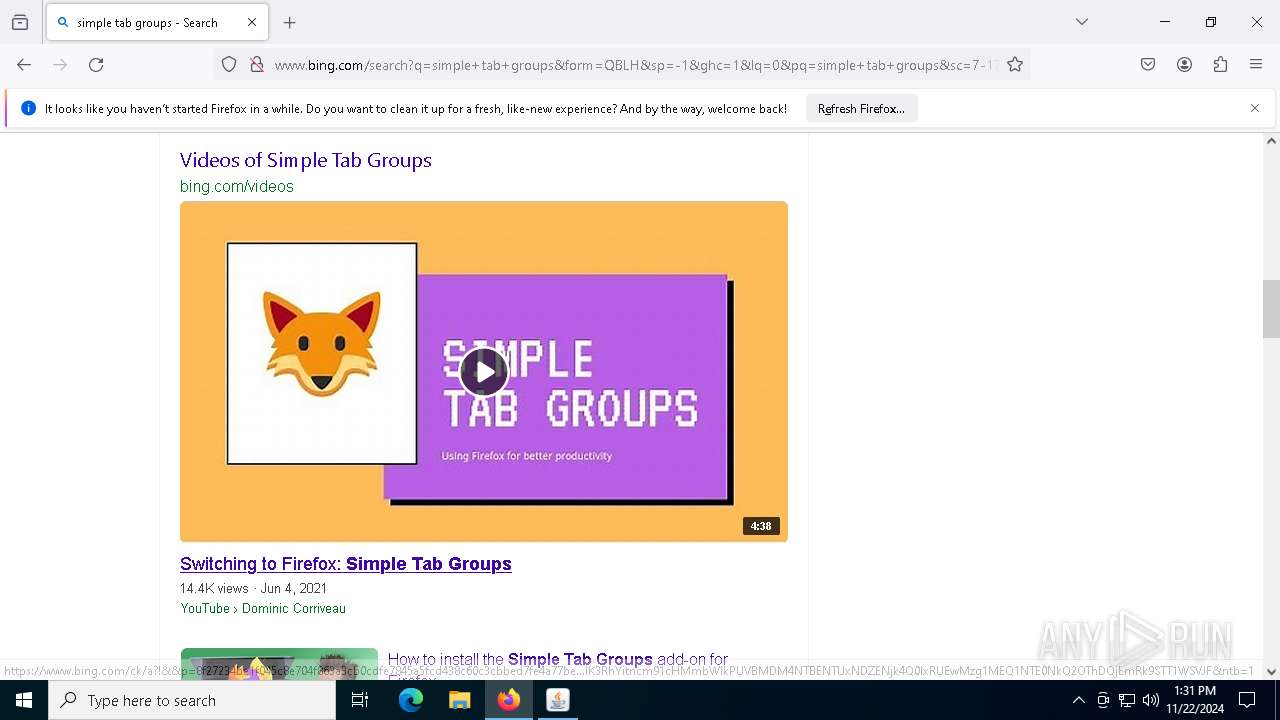Click the page vertical scrollbar thumb
1280x720 pixels.
tap(1271, 309)
